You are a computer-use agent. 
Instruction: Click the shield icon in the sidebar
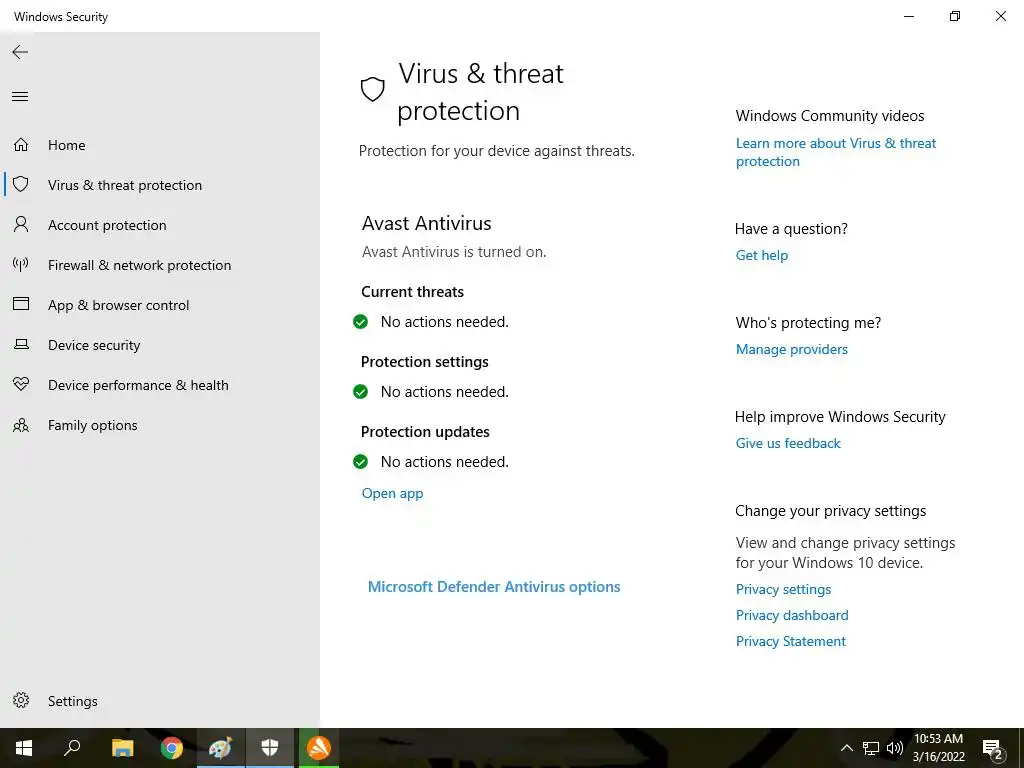click(x=21, y=184)
